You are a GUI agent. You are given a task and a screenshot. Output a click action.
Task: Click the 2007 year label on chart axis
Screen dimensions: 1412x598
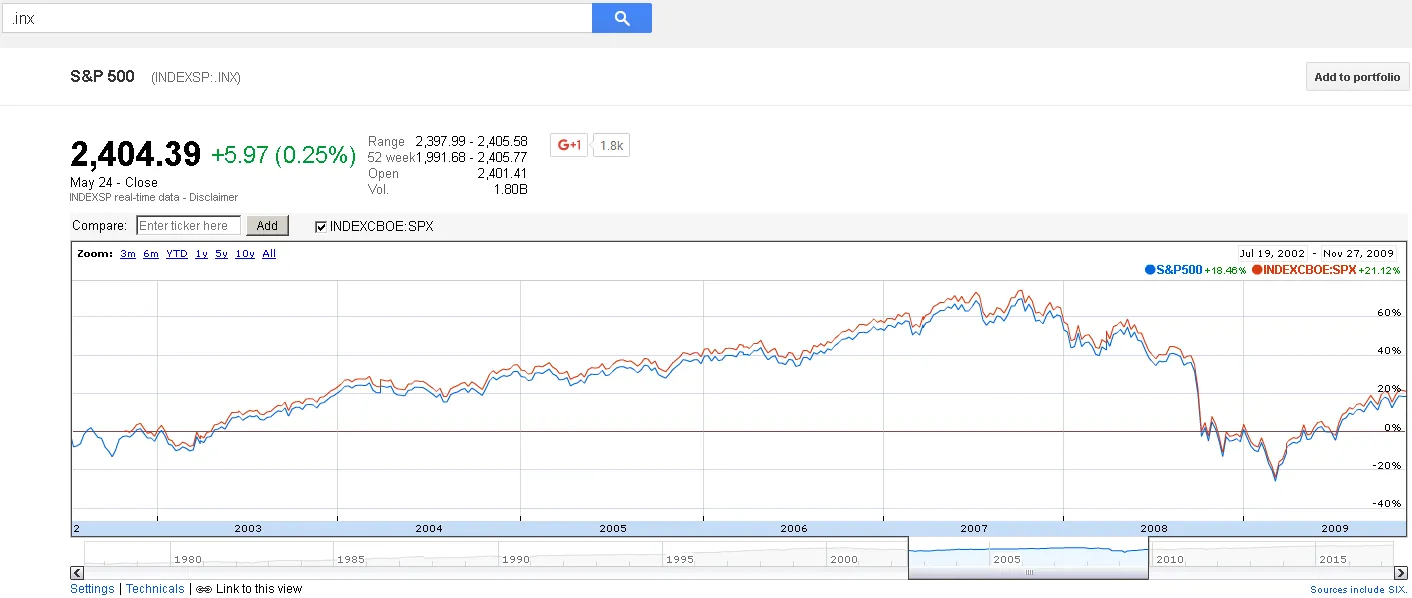[974, 529]
